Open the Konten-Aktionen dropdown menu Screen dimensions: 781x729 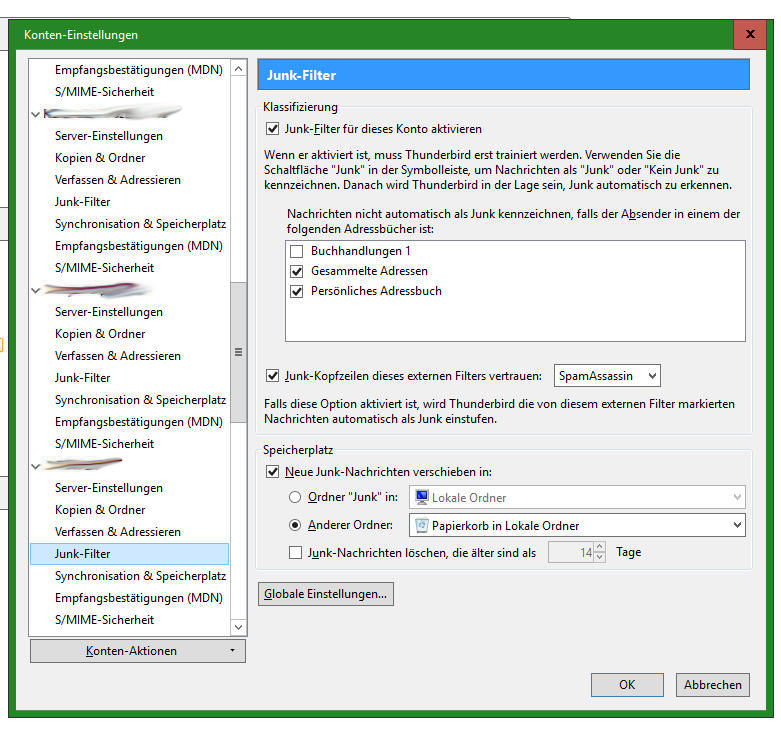click(x=137, y=651)
